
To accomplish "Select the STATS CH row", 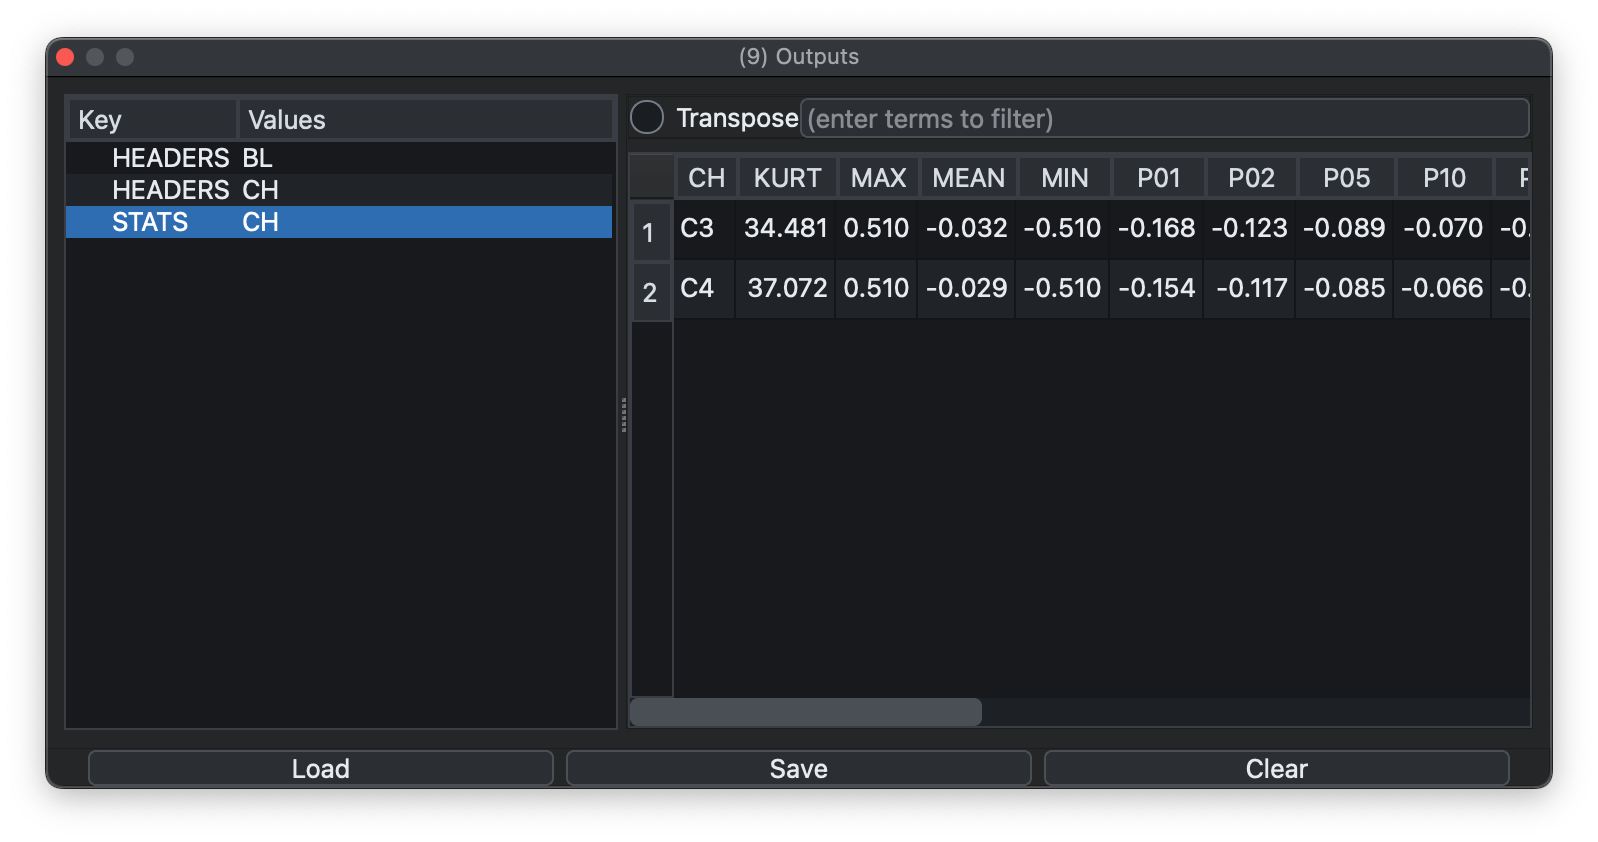I will click(x=339, y=222).
